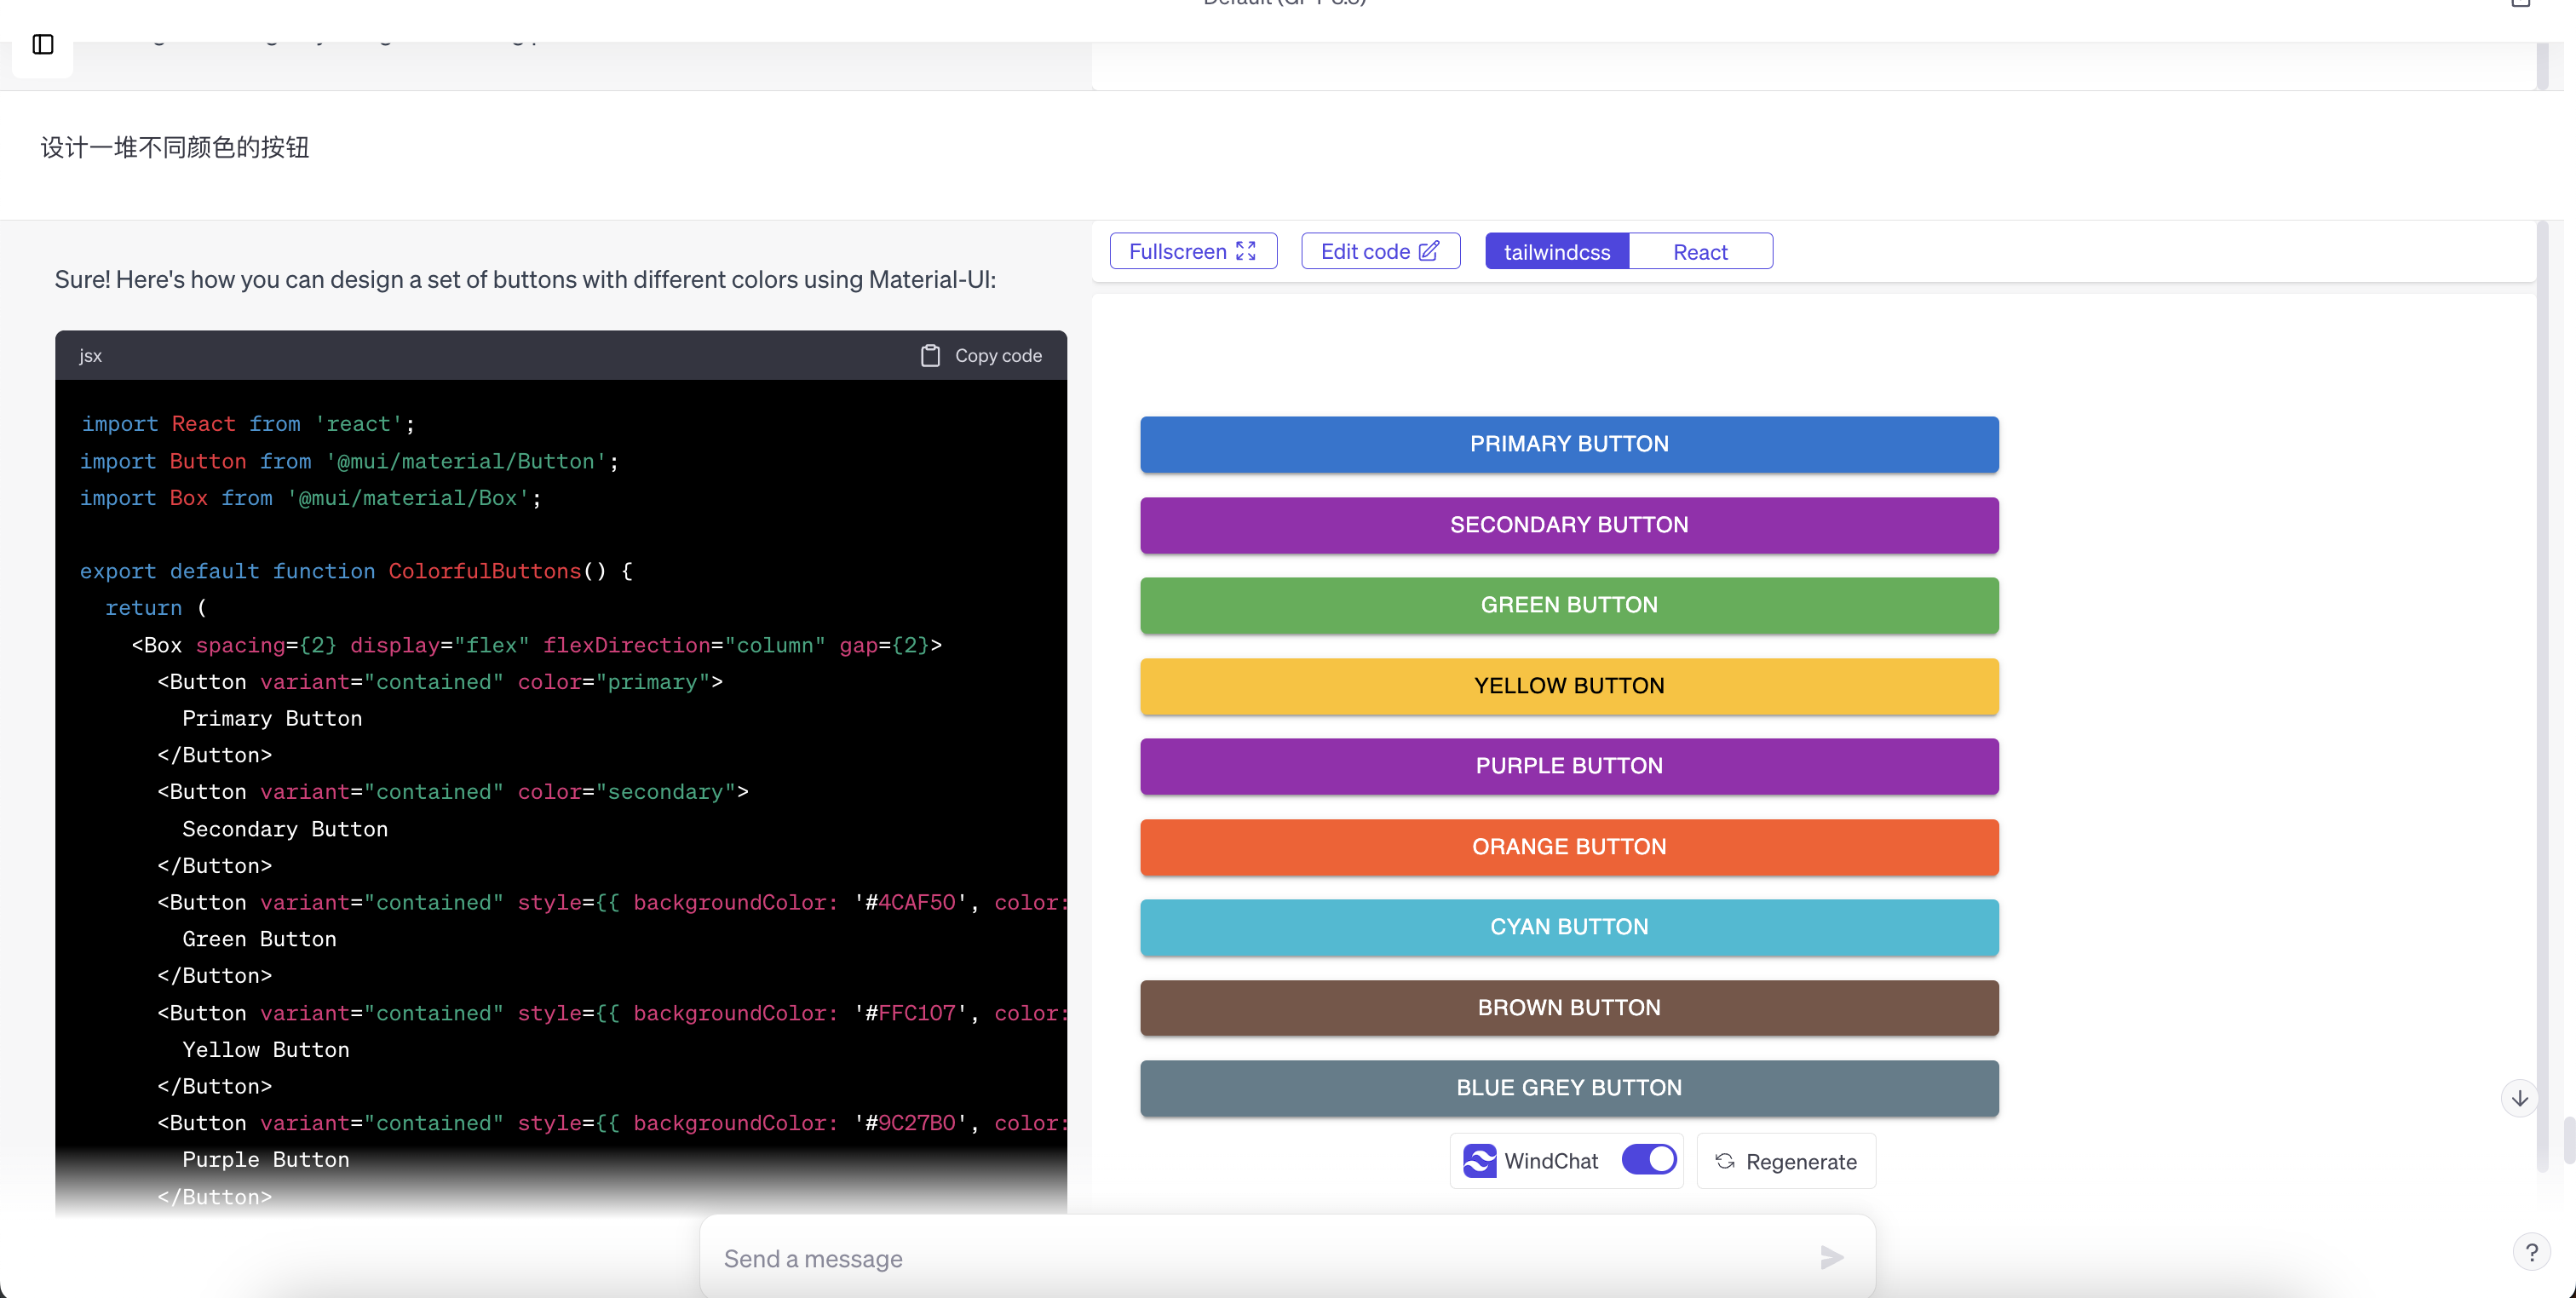Click the Edit code pencil icon
Image resolution: width=2576 pixels, height=1298 pixels.
1429,251
